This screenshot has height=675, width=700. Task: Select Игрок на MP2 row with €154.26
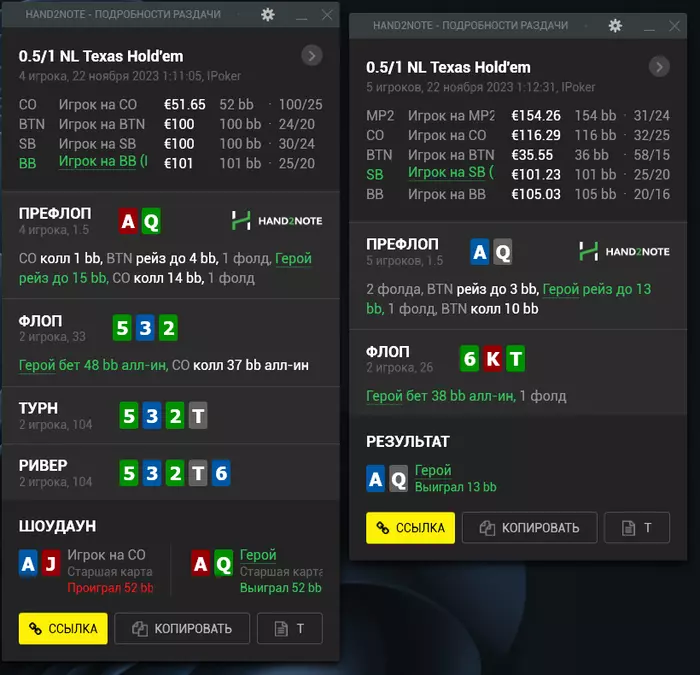pyautogui.click(x=518, y=116)
